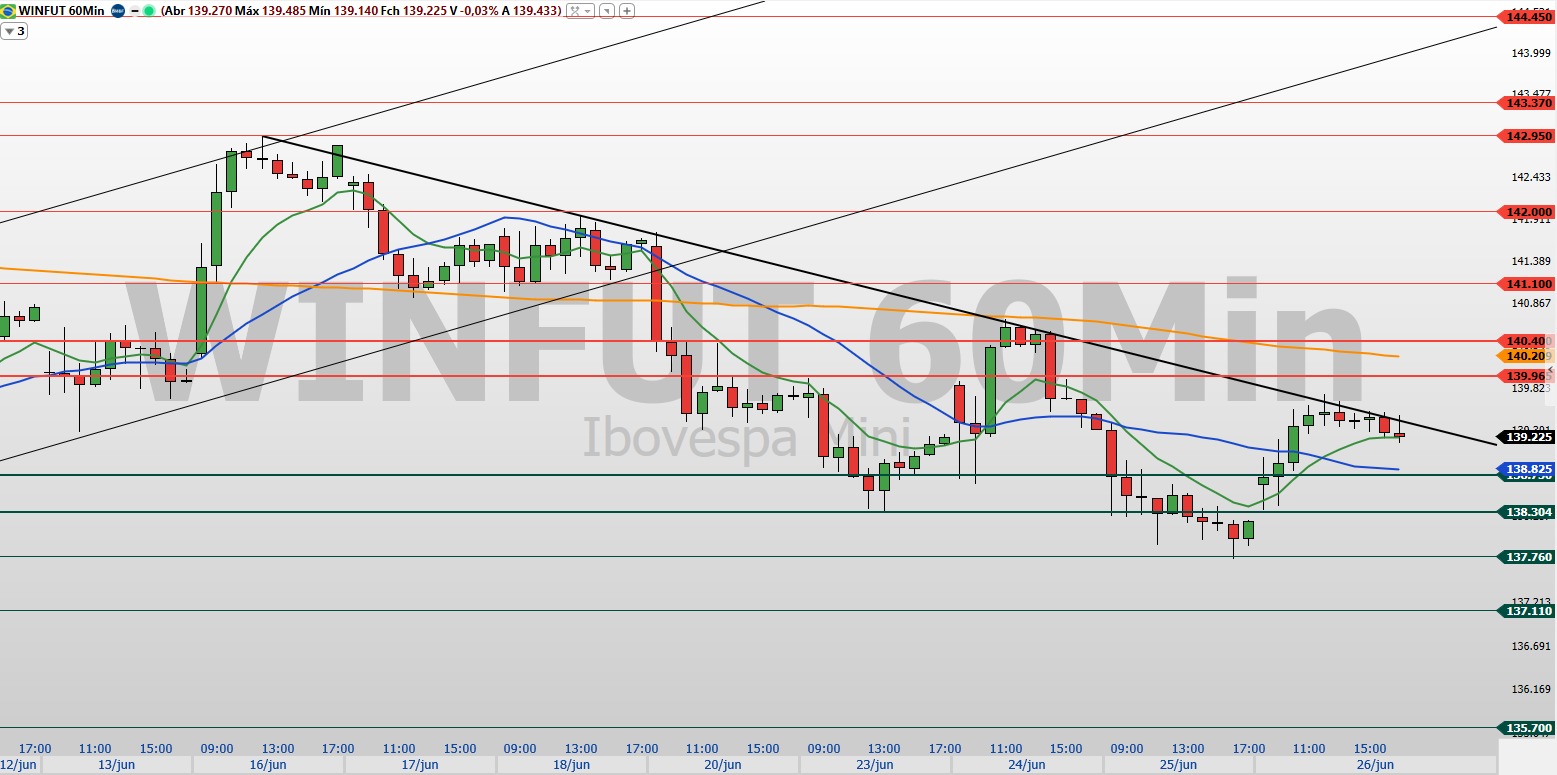Image resolution: width=1557 pixels, height=775 pixels.
Task: Open the chart tools dropdown in header
Action: 579,11
